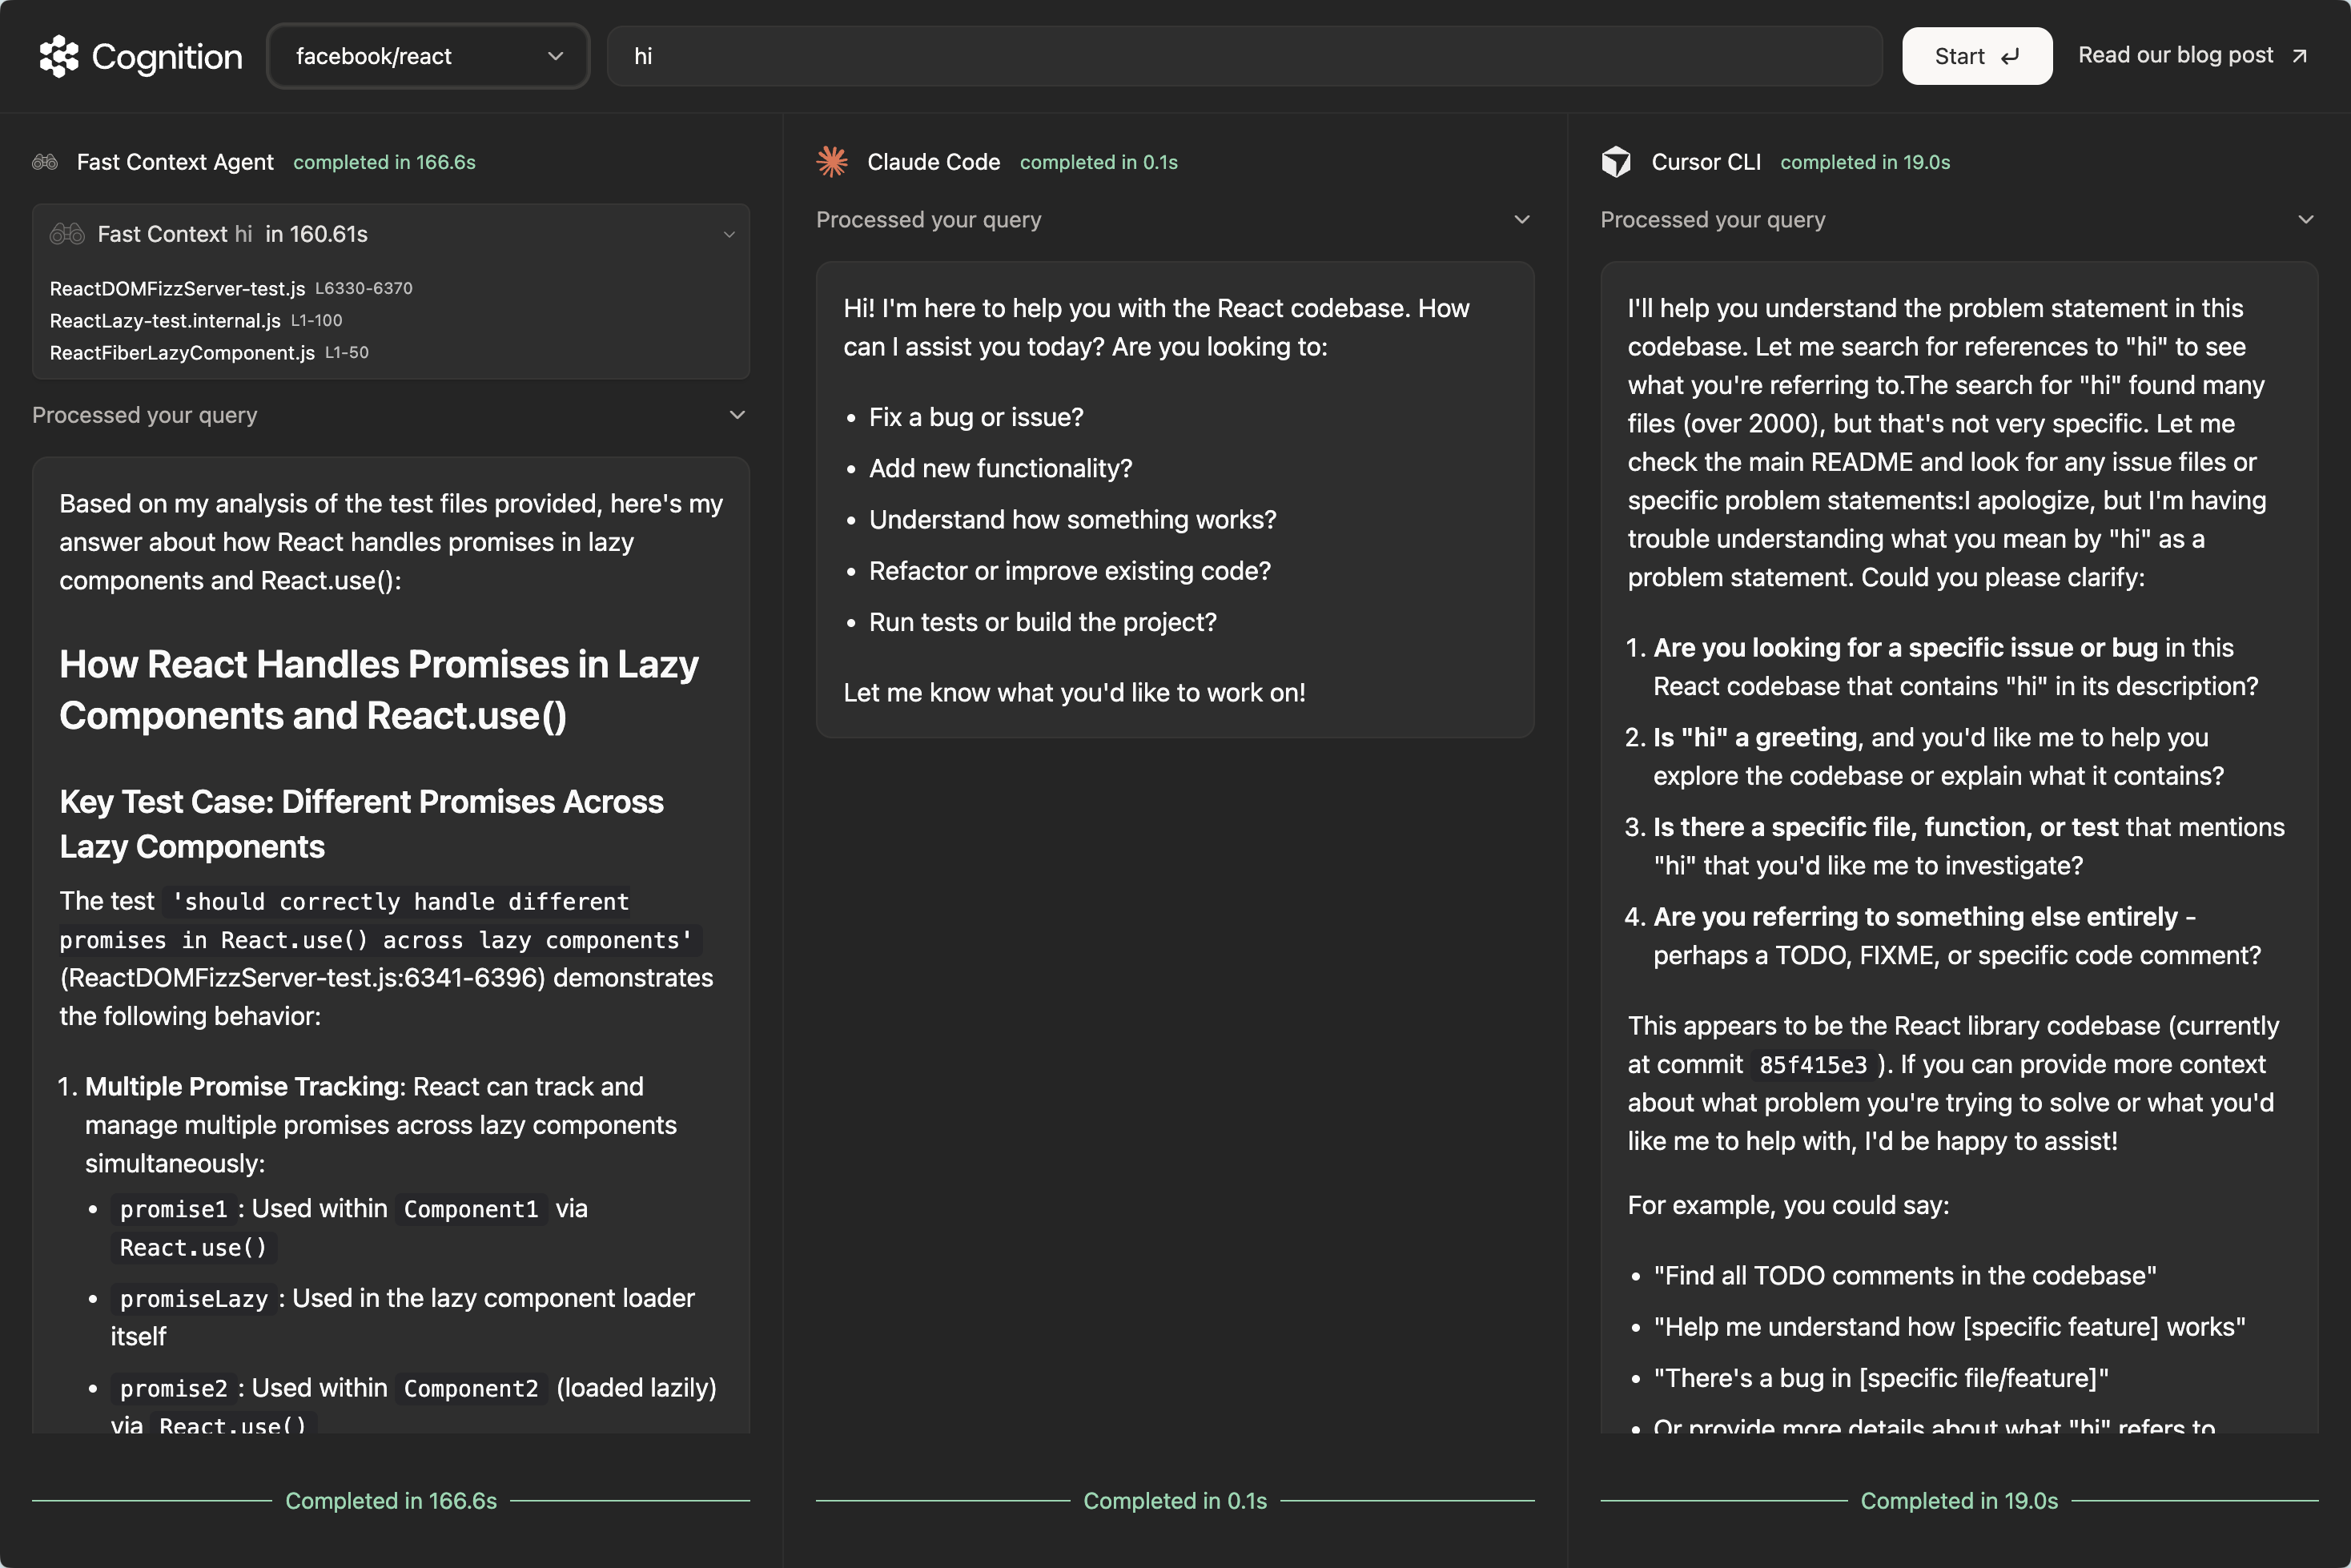Open ReactLazy-test.internal.js file reference
Viewport: 2351px width, 1568px height.
point(165,321)
